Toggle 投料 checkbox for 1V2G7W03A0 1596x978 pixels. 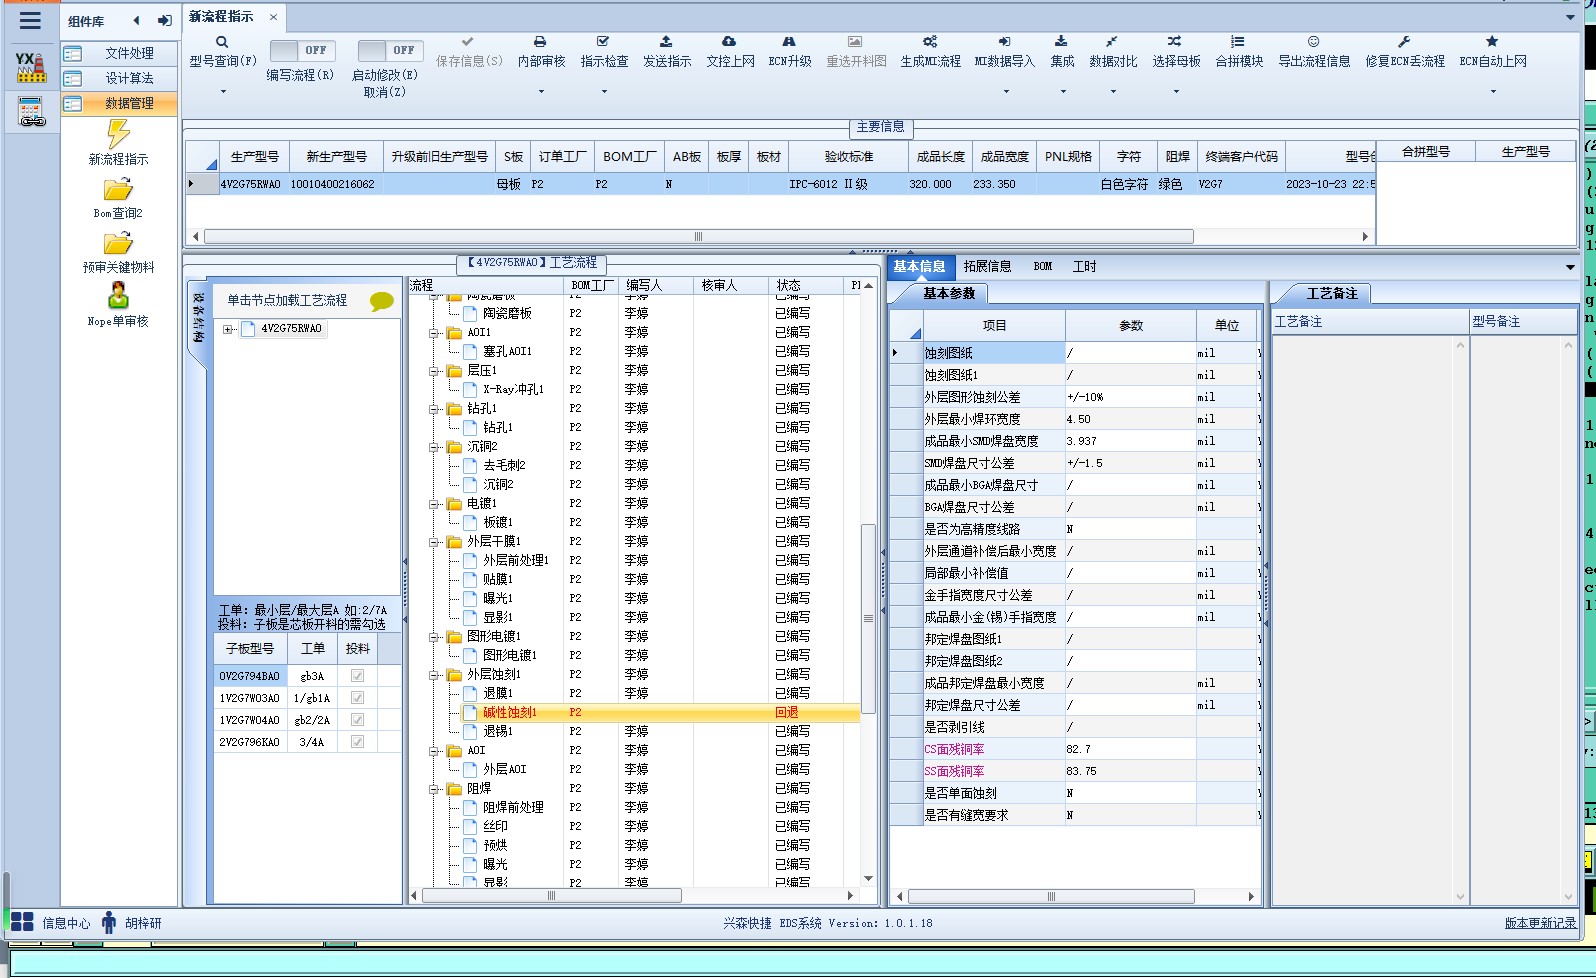coord(357,698)
